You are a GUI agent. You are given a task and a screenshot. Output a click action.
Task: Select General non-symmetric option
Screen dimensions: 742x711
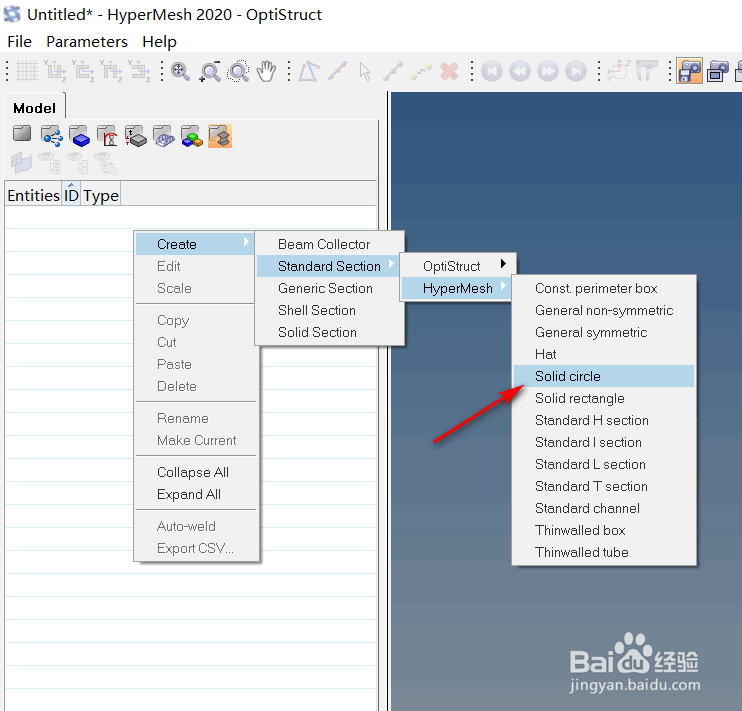tap(604, 310)
